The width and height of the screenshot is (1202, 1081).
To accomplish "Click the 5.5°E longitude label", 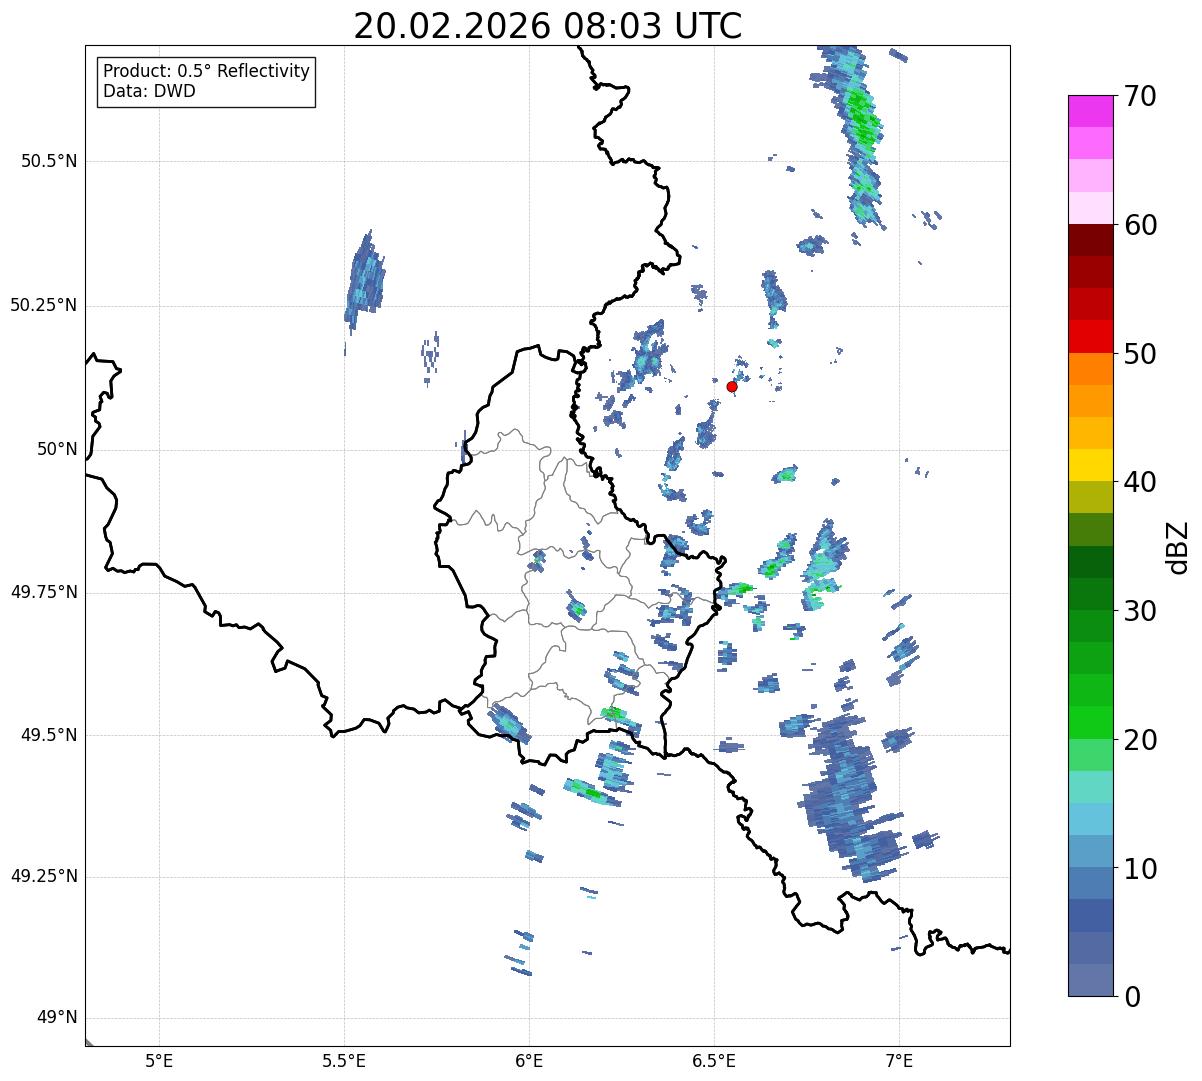I will 344,1061.
